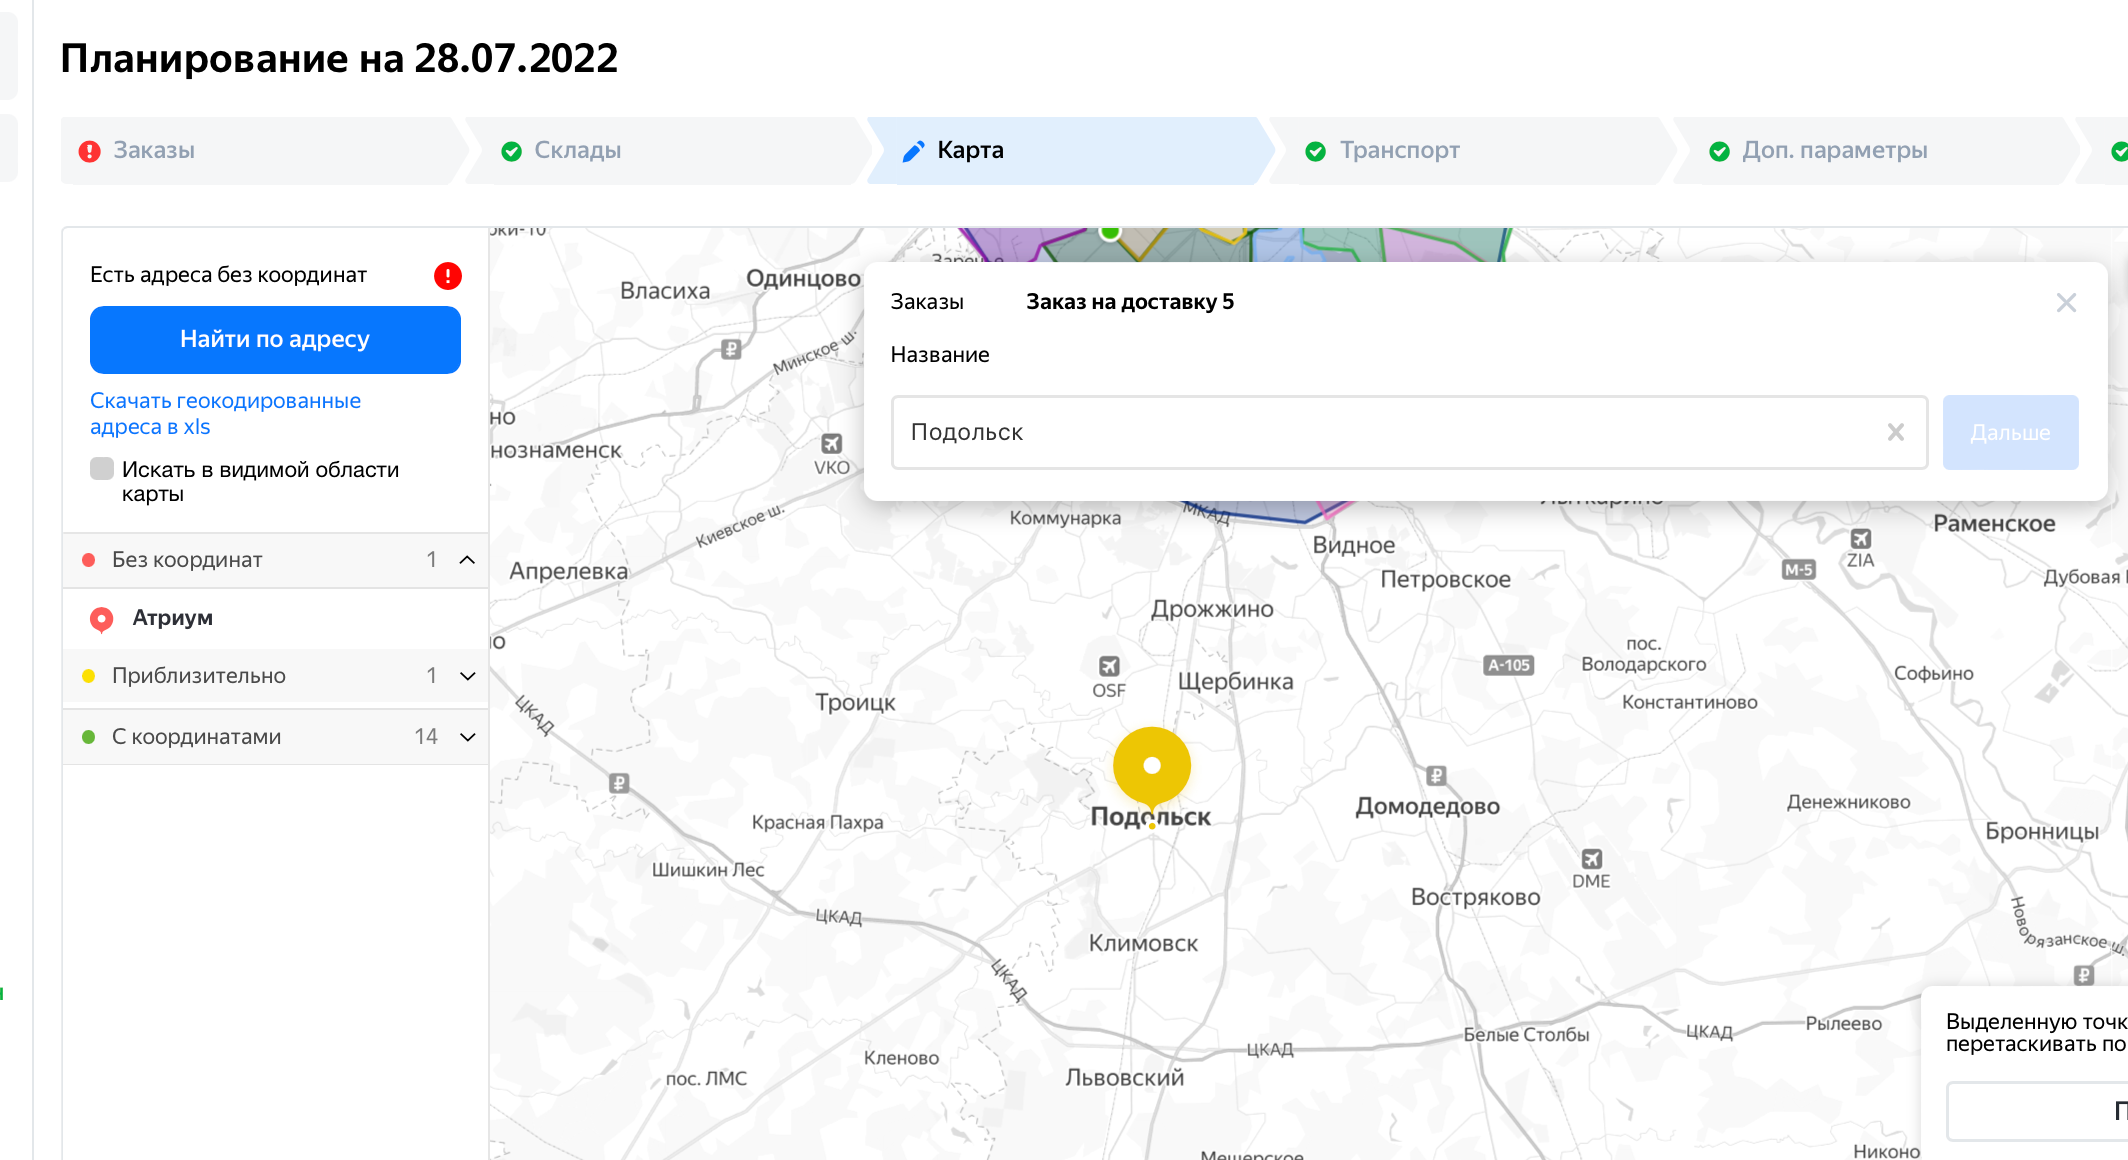Click the VKO airport icon on the map
The height and width of the screenshot is (1160, 2128).
(832, 444)
